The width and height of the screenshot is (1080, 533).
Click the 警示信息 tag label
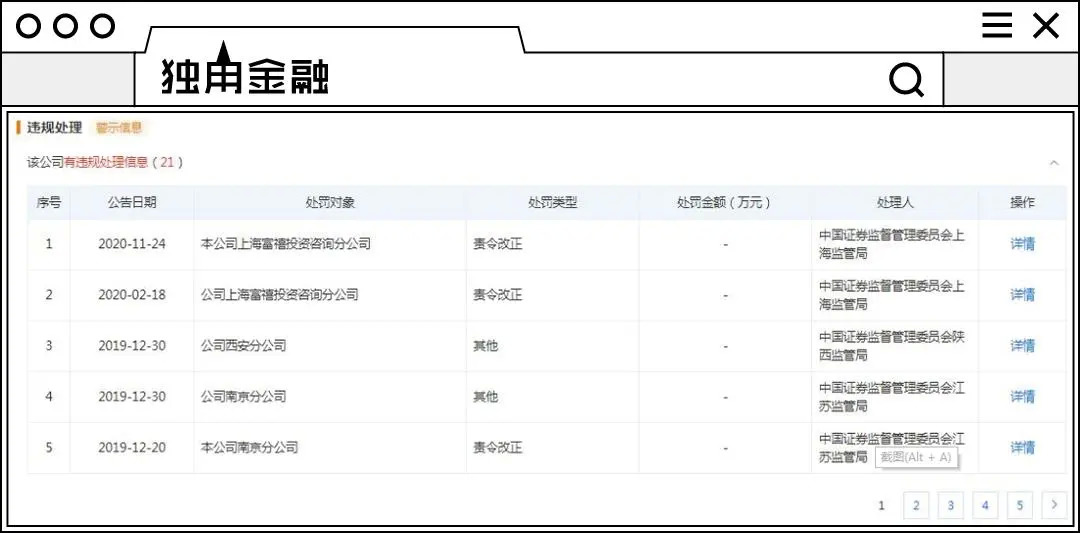119,127
